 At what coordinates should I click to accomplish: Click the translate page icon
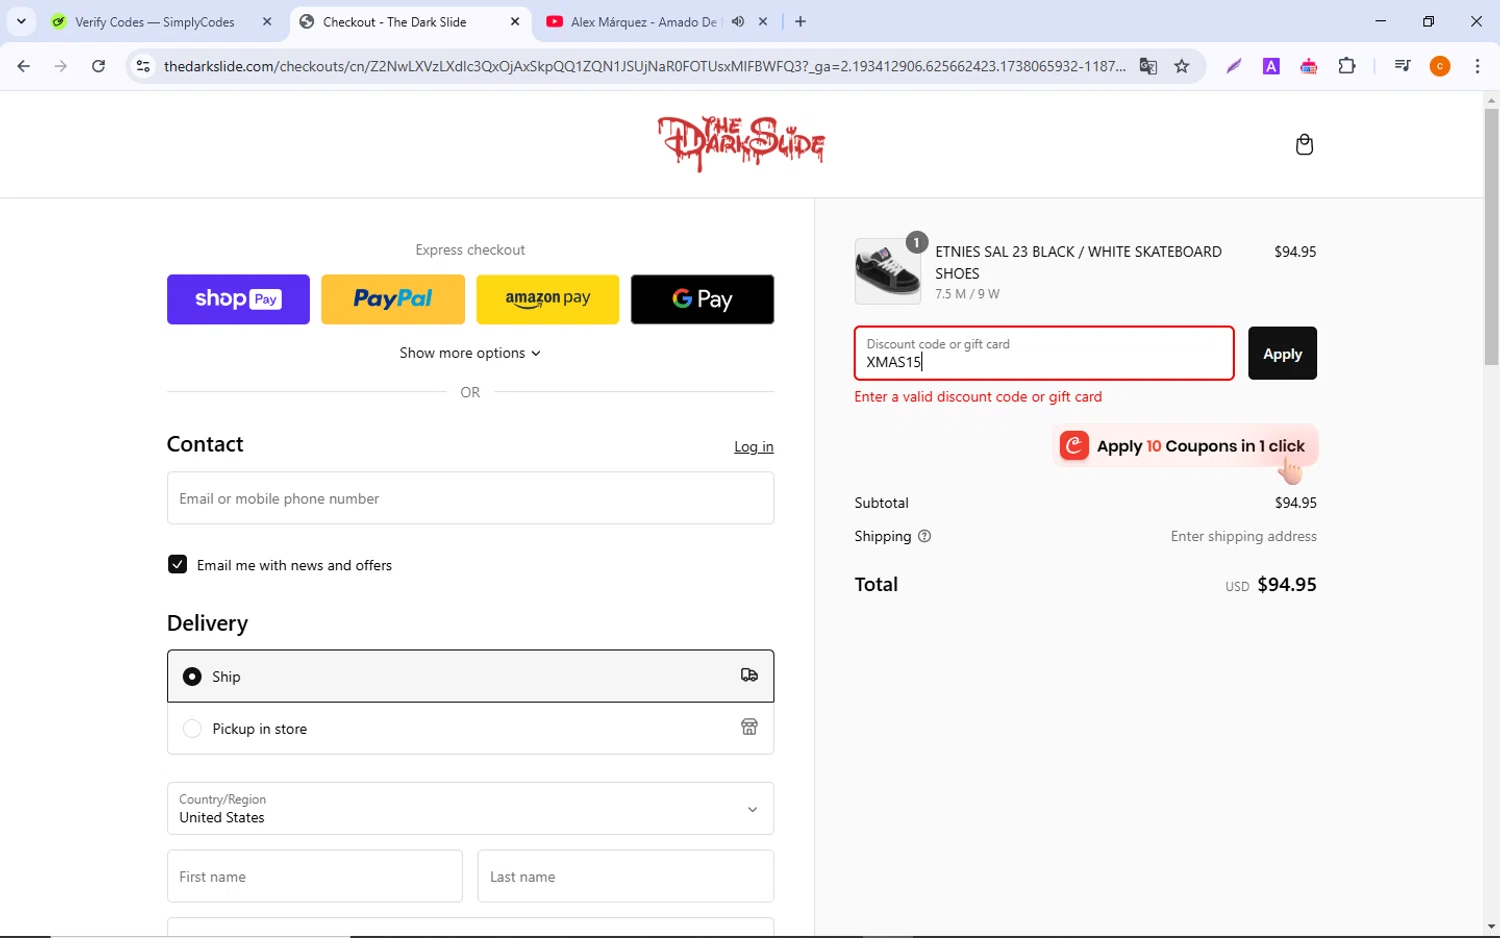click(x=1148, y=66)
